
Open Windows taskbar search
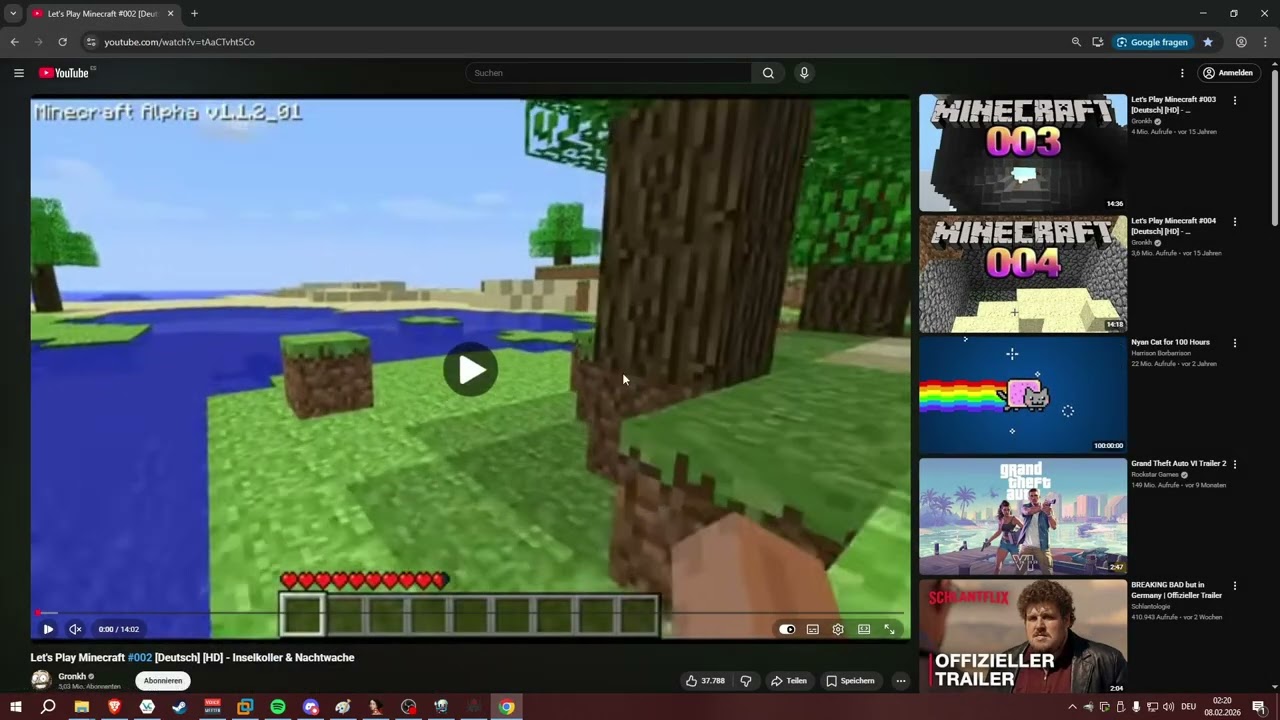[x=48, y=707]
